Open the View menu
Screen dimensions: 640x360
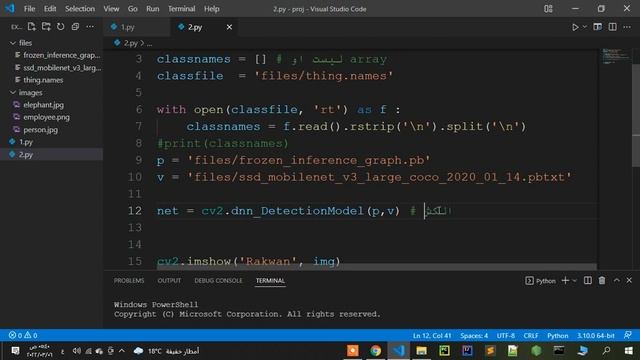coord(111,9)
